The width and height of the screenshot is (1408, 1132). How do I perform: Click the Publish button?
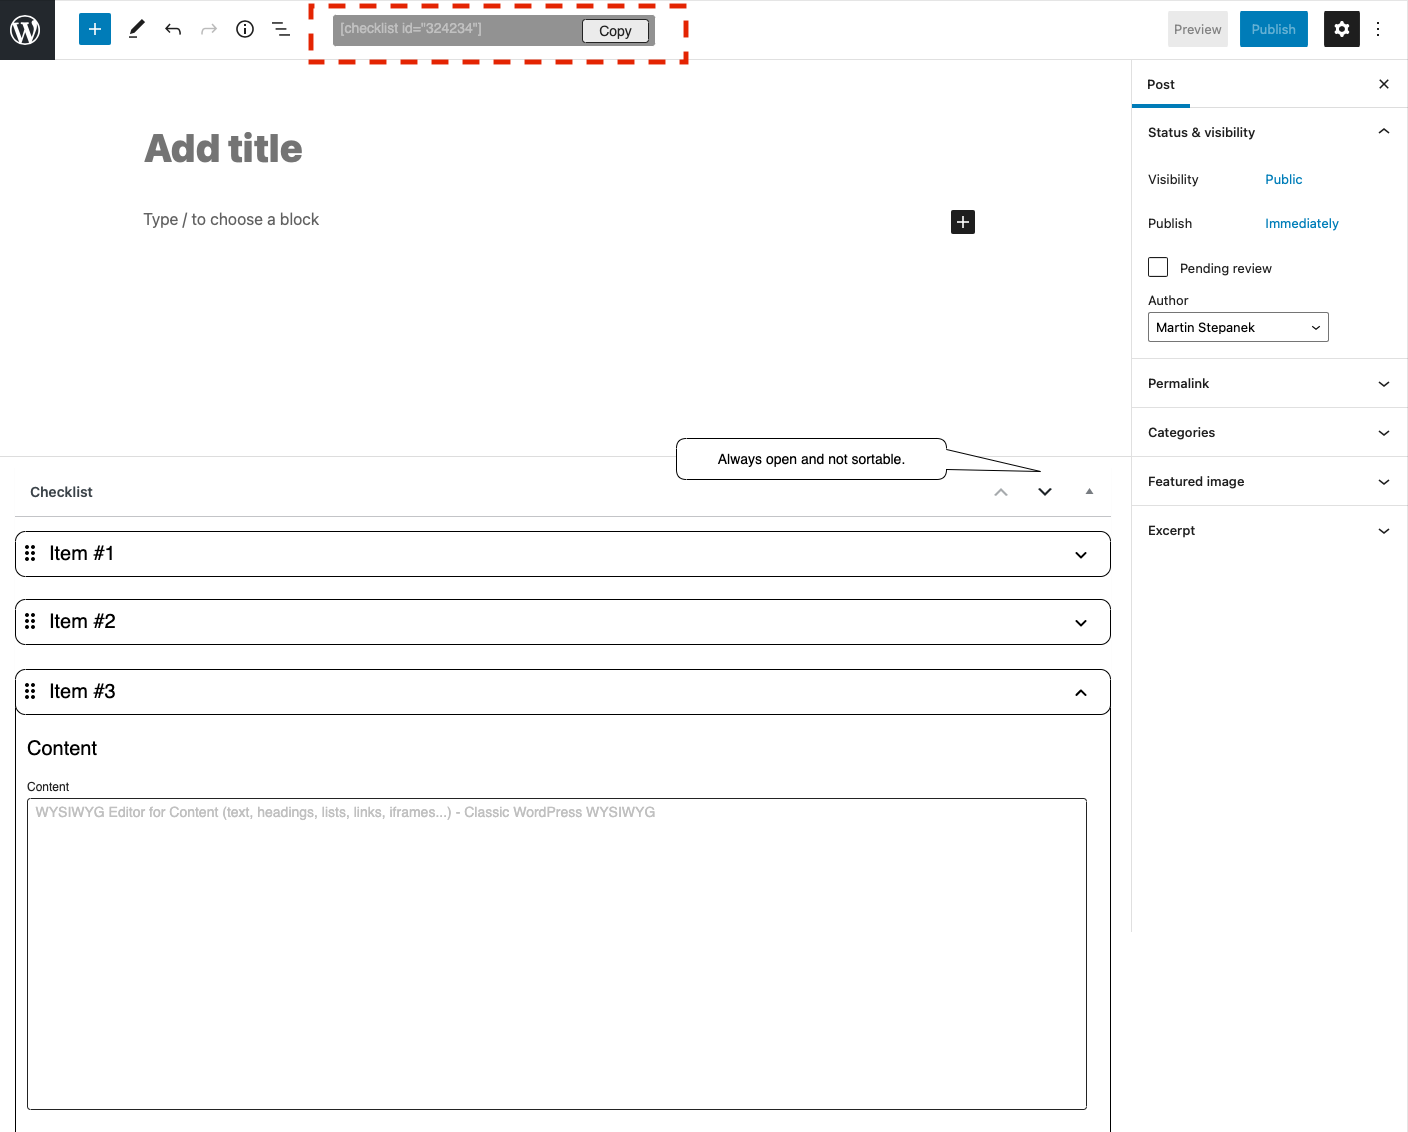tap(1273, 29)
